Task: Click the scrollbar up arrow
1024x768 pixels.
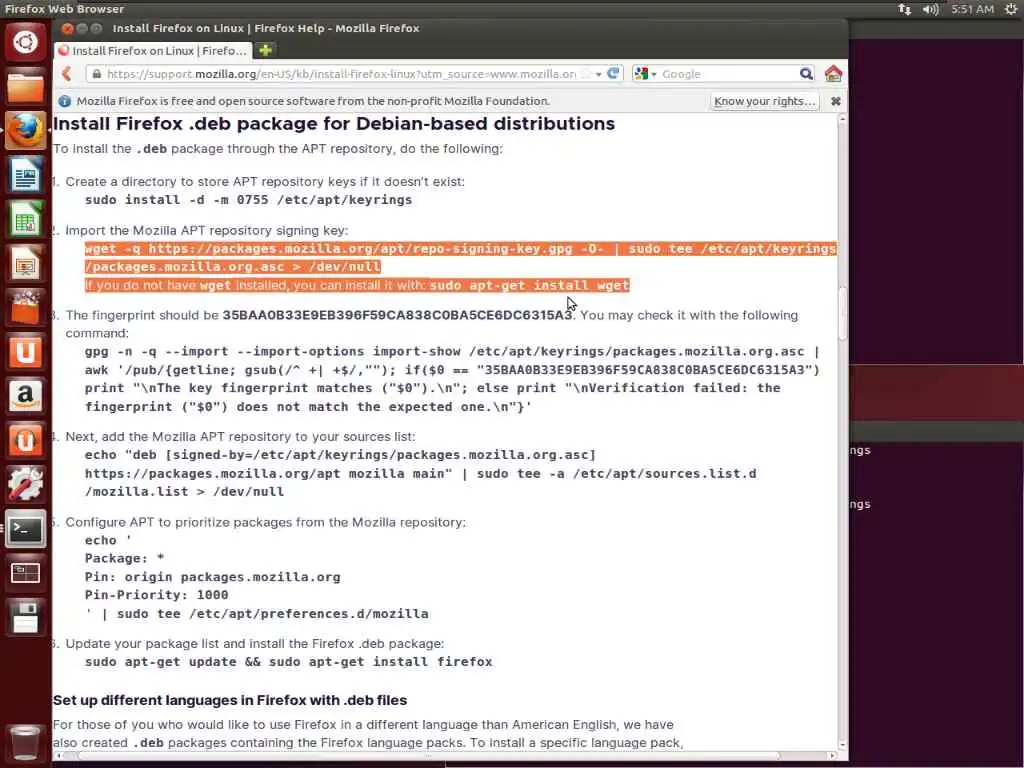Action: click(x=842, y=120)
